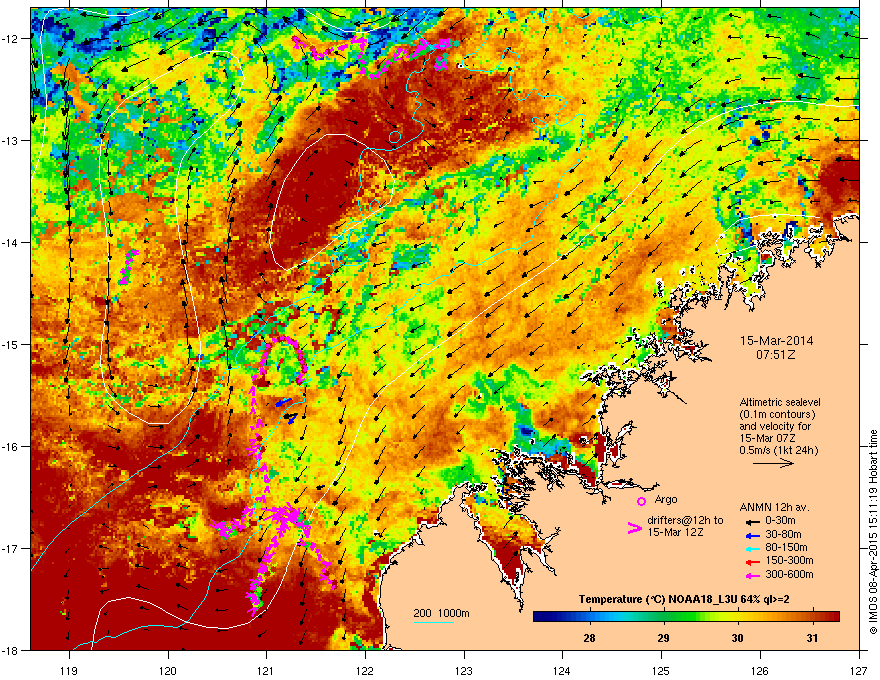The image size is (880, 680).
Task: Click the small cyan circle contour near 122E -13
Action: pyautogui.click(x=395, y=137)
